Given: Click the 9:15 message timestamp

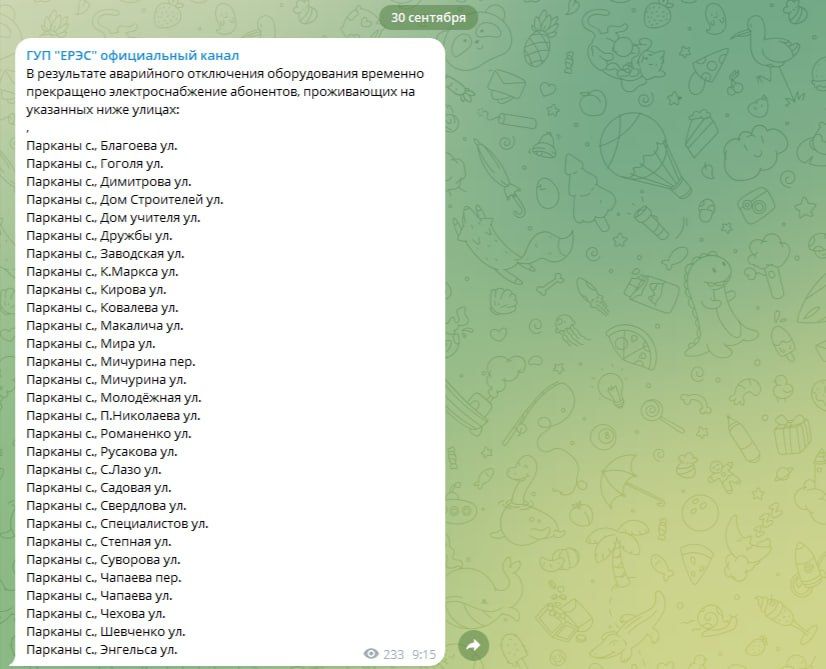Looking at the screenshot, I should (424, 654).
